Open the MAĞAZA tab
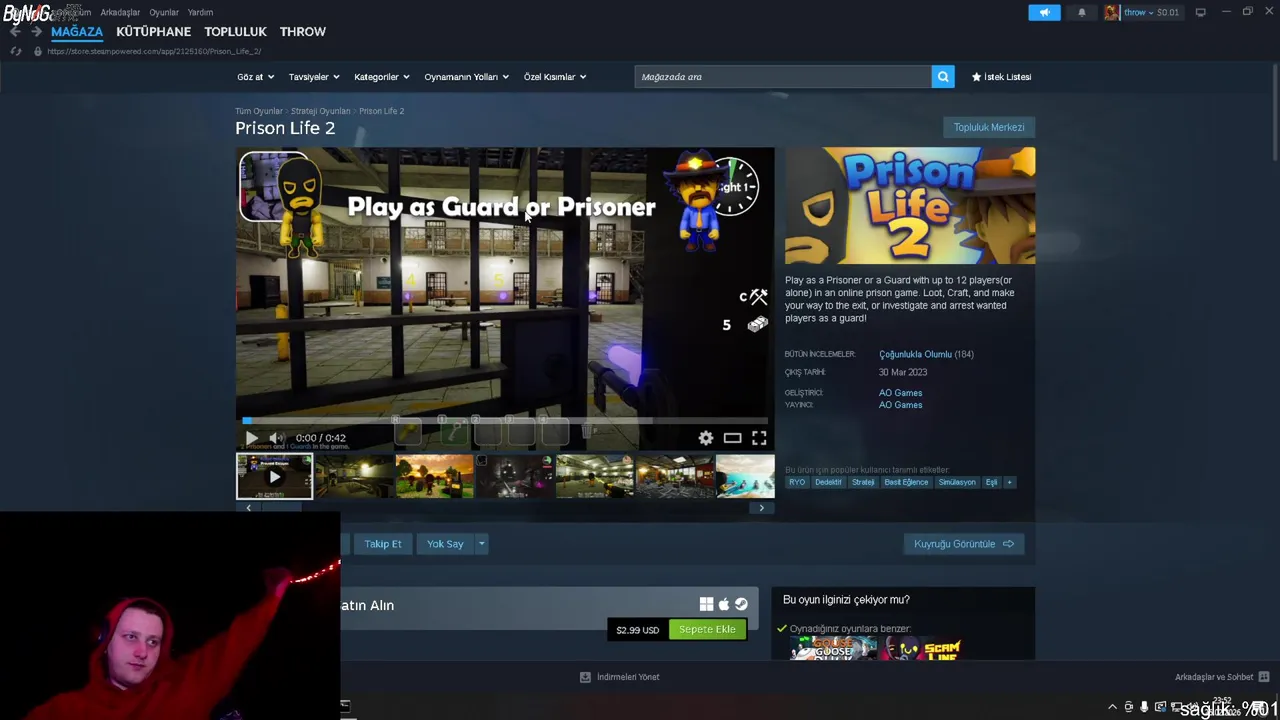This screenshot has width=1280, height=720. click(x=77, y=32)
